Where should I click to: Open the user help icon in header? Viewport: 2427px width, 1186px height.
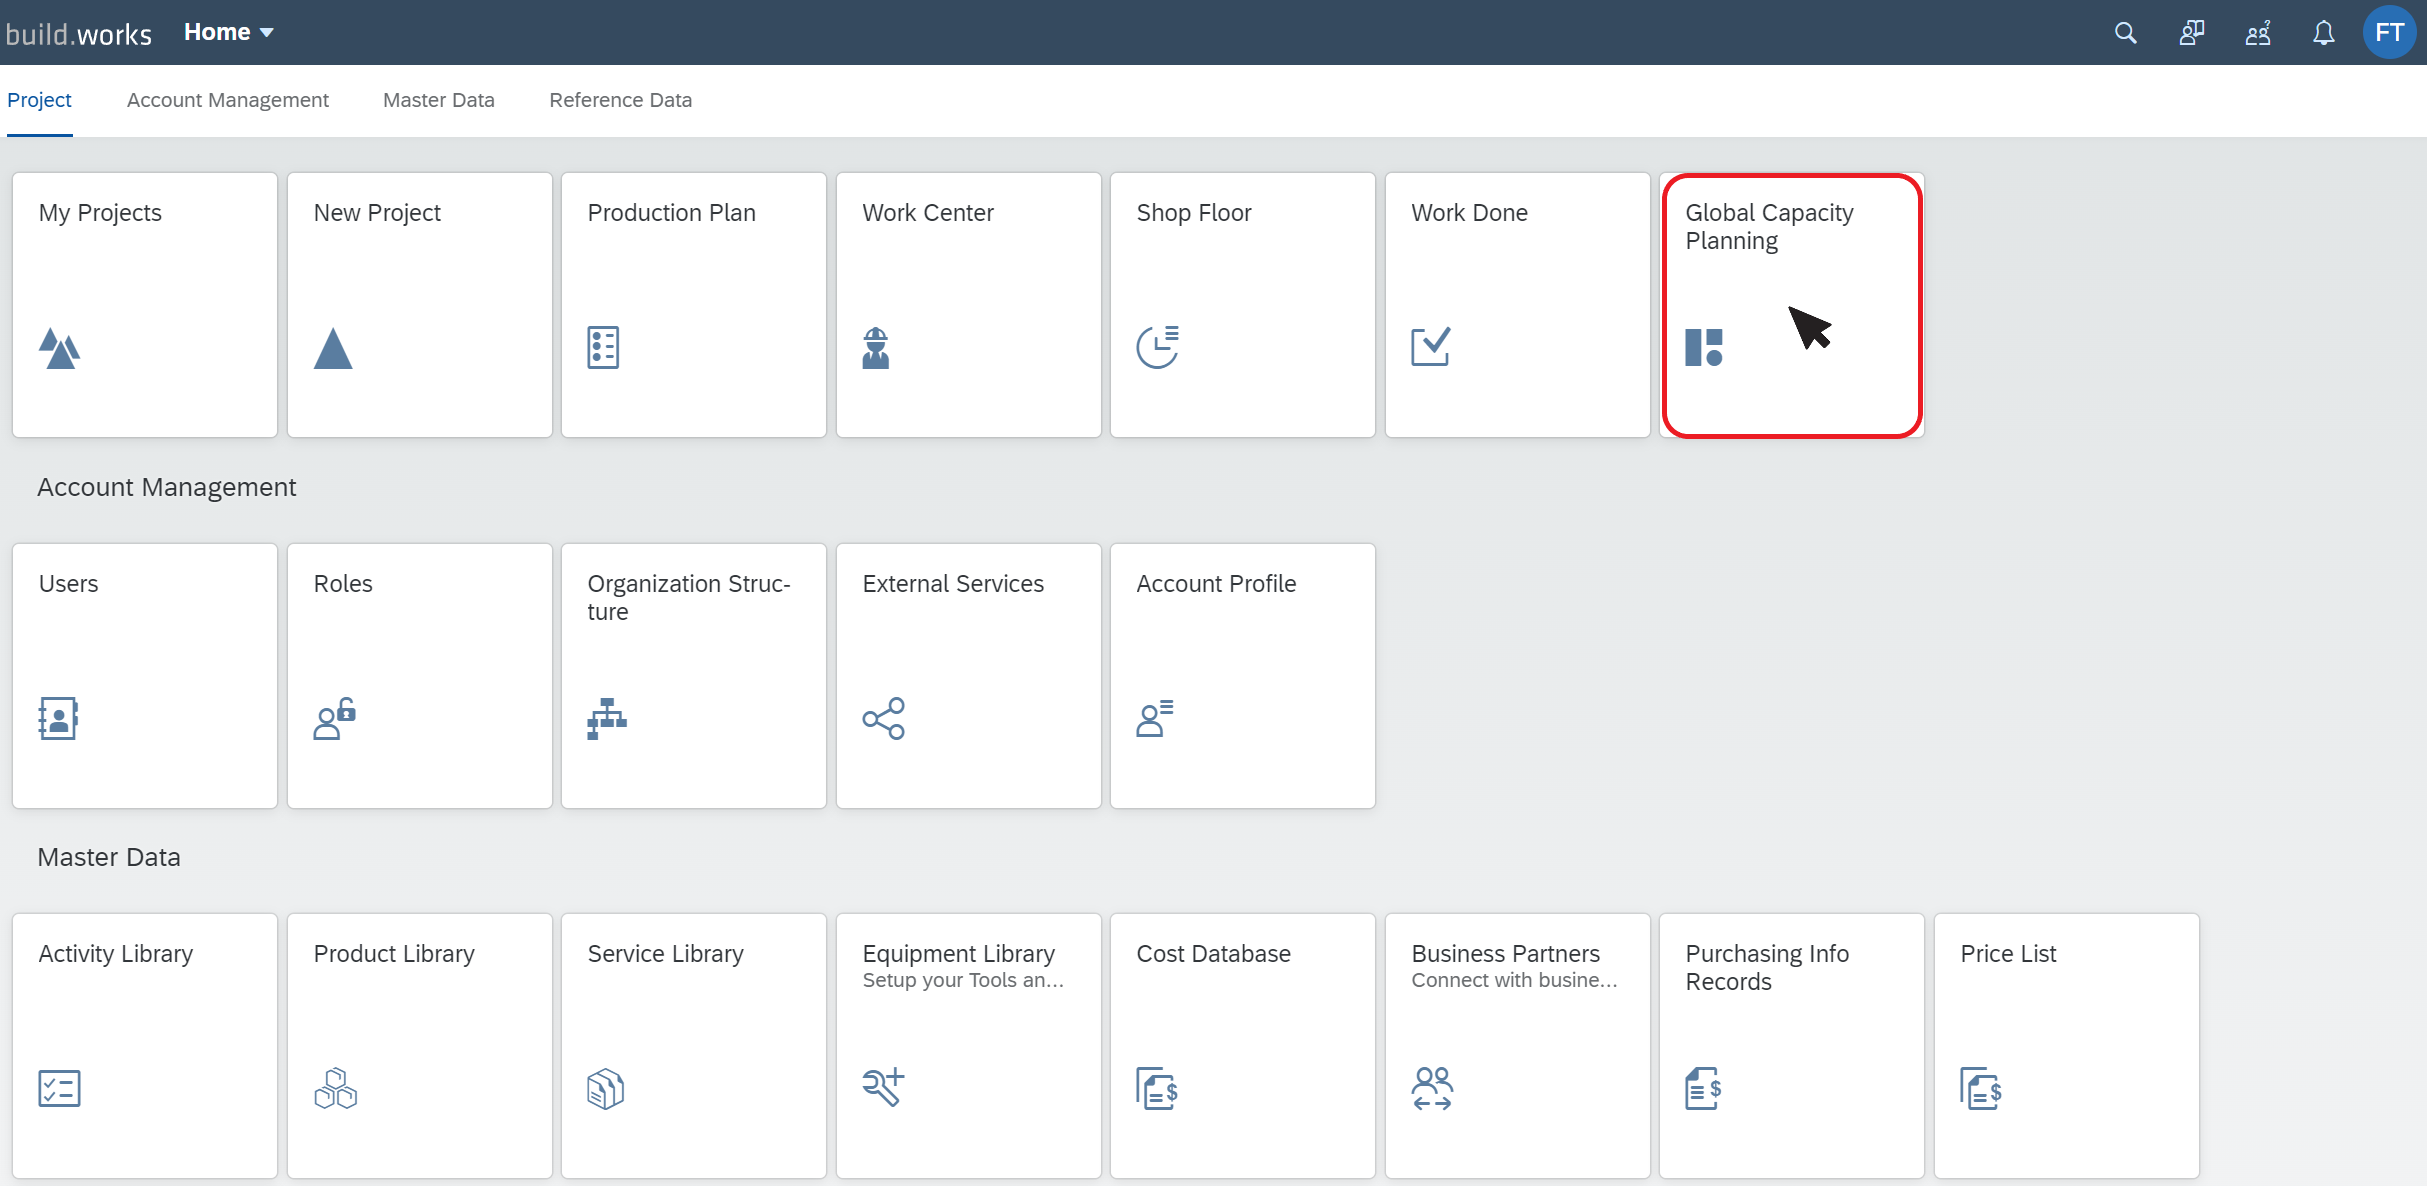pyautogui.click(x=2258, y=33)
